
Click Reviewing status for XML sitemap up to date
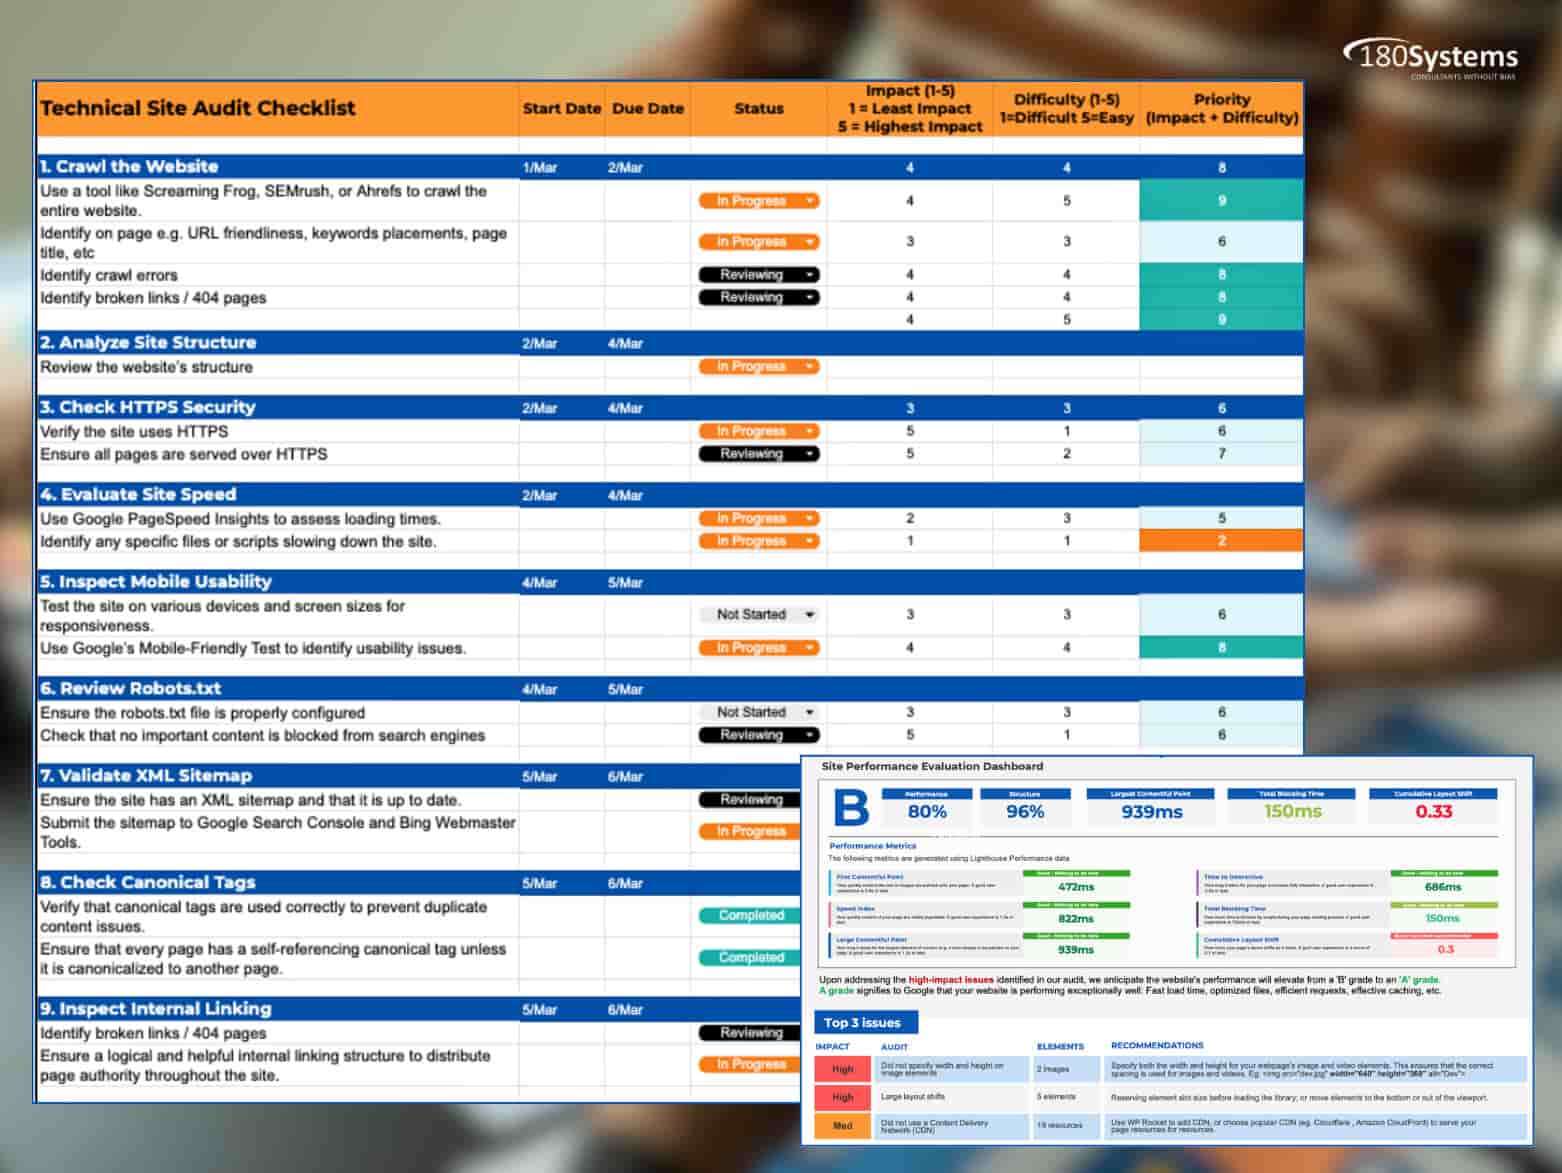(750, 800)
